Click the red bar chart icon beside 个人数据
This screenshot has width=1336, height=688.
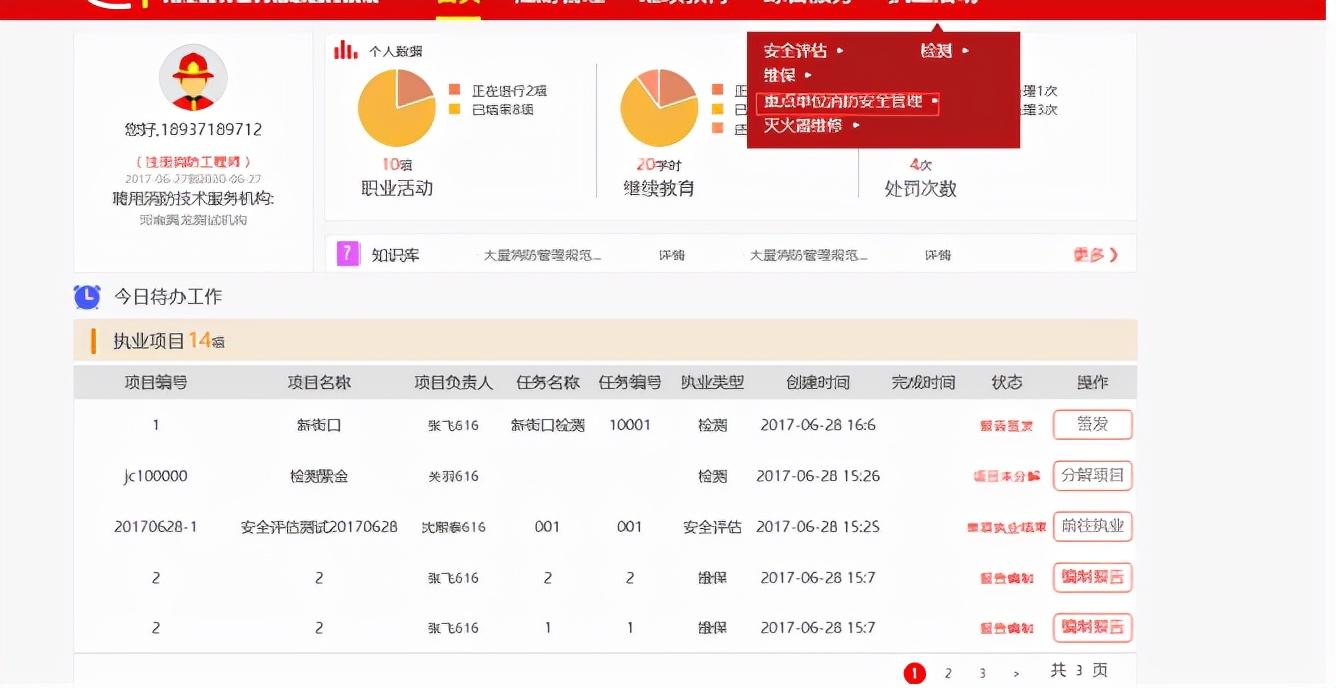point(346,50)
